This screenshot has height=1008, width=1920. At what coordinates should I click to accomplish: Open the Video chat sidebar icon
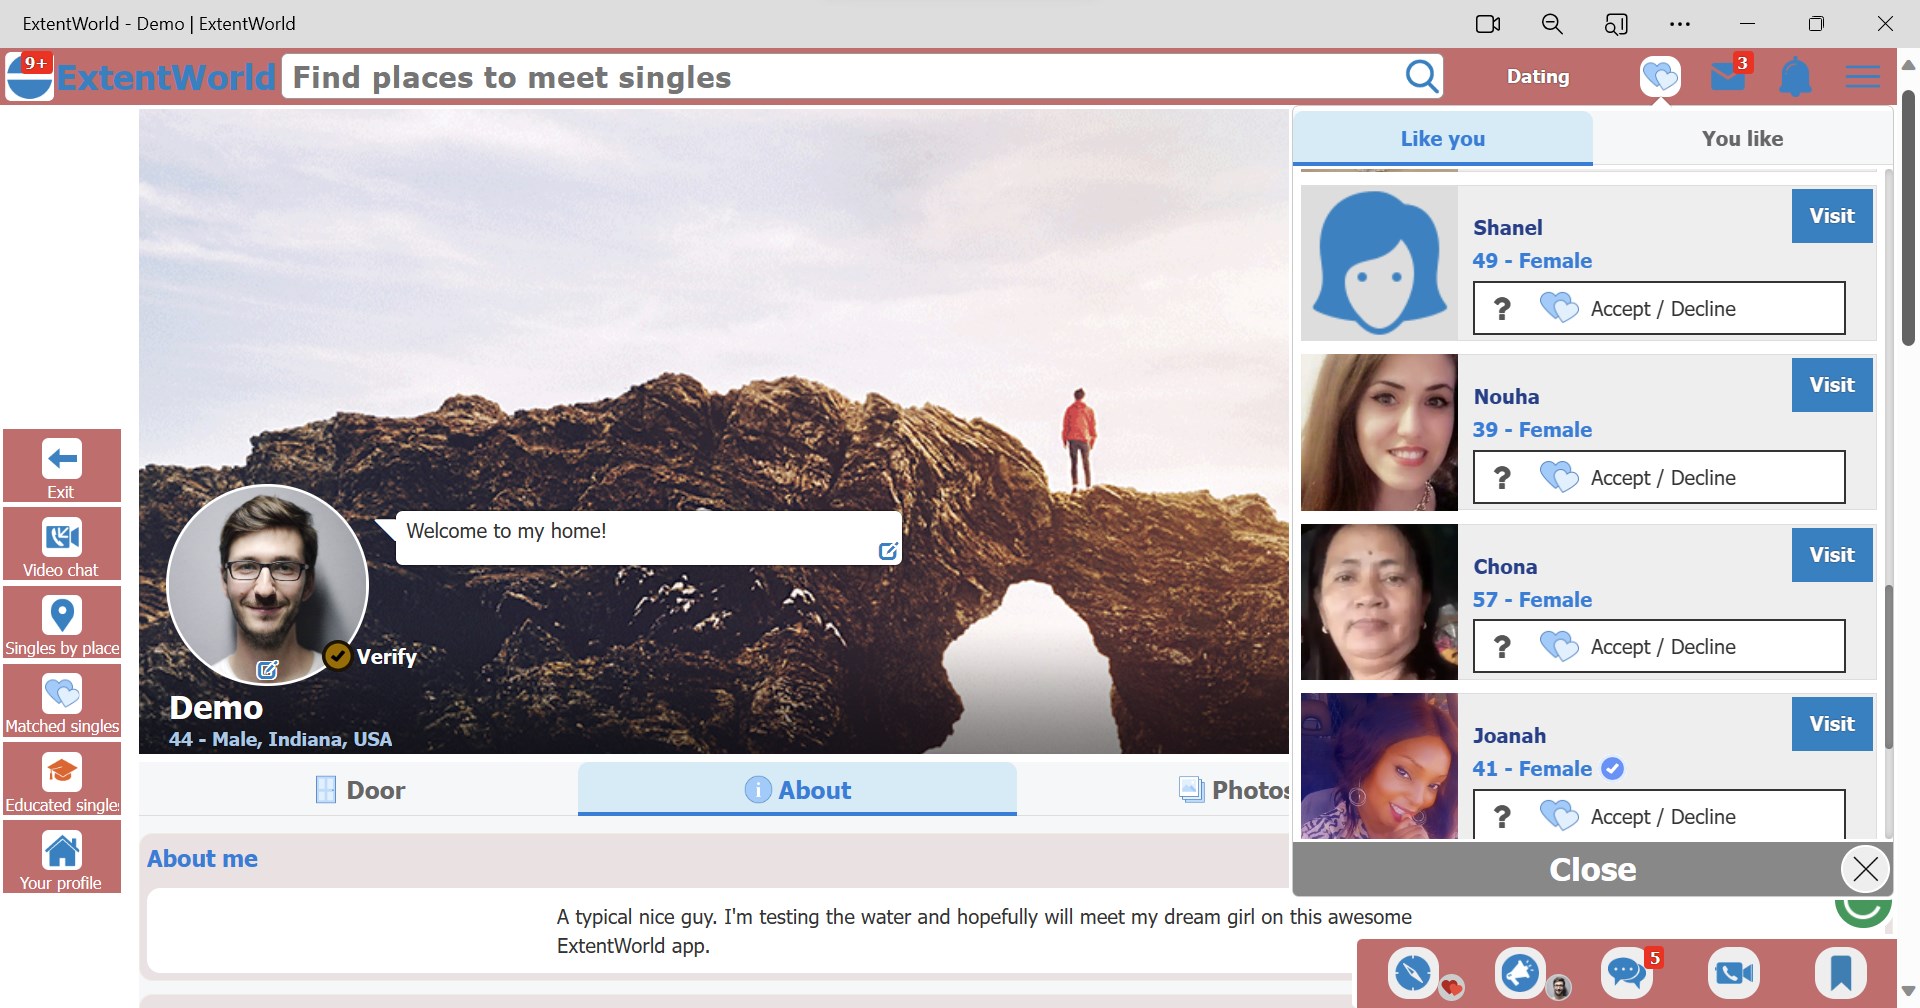click(x=62, y=543)
